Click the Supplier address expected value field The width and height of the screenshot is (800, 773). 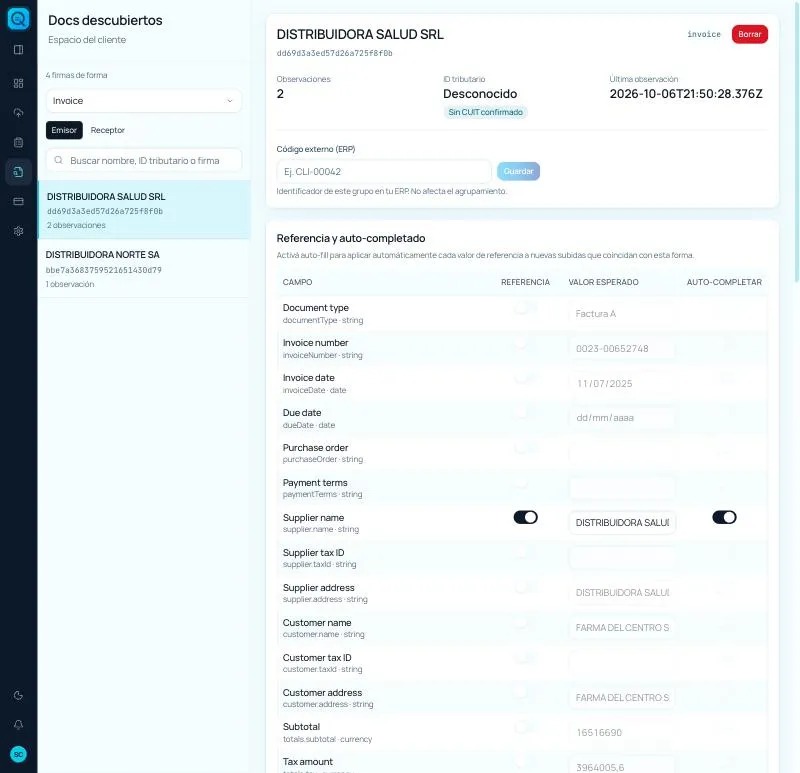(622, 593)
